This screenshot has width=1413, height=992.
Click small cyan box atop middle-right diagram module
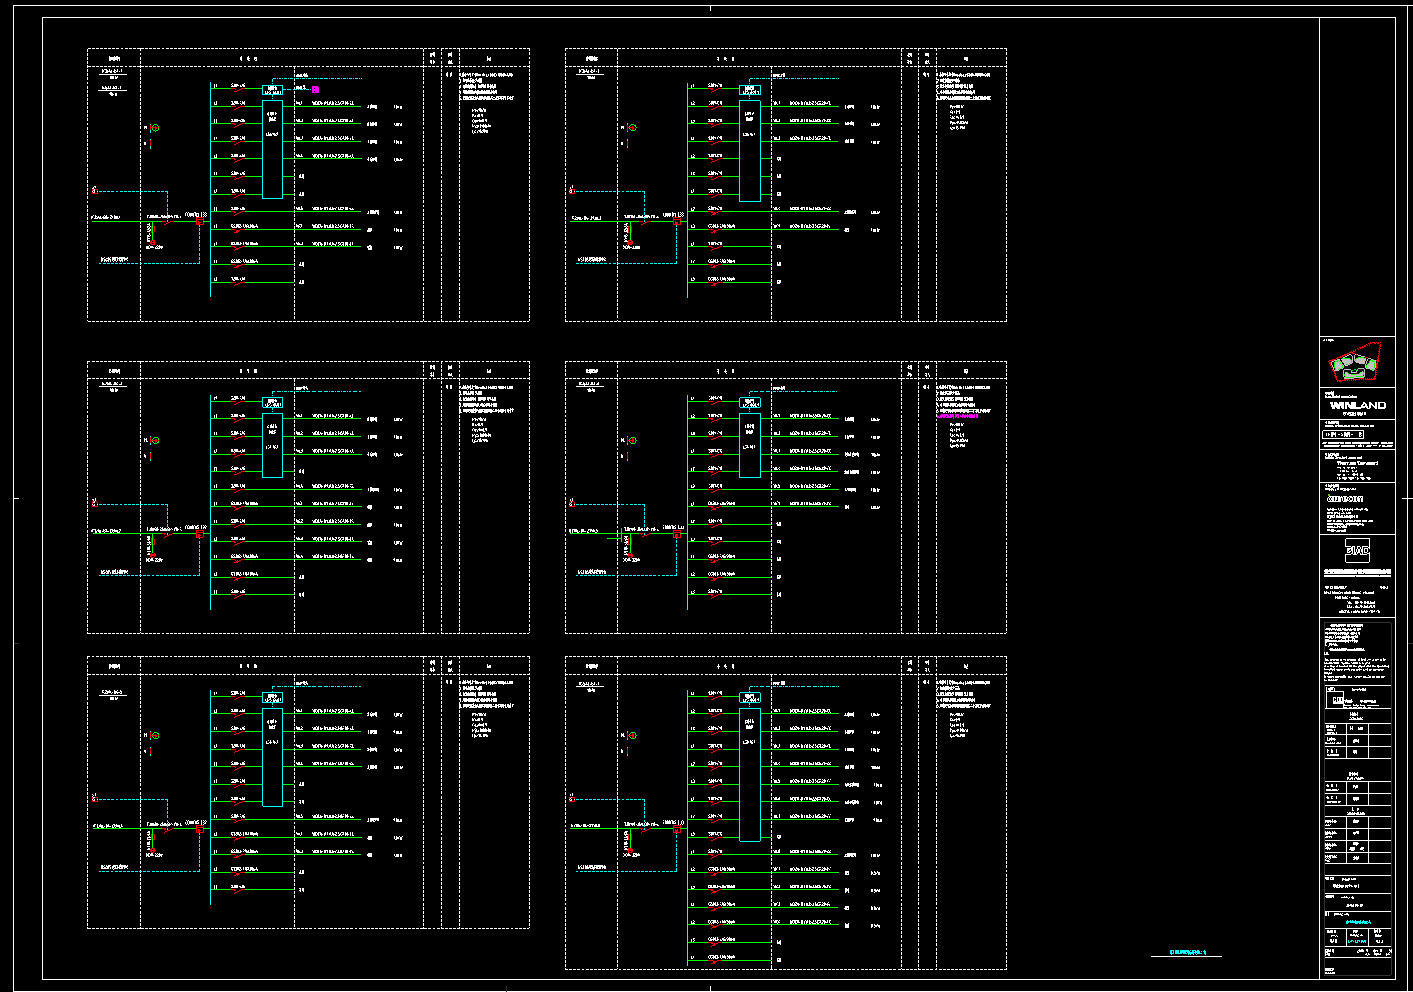click(x=750, y=403)
